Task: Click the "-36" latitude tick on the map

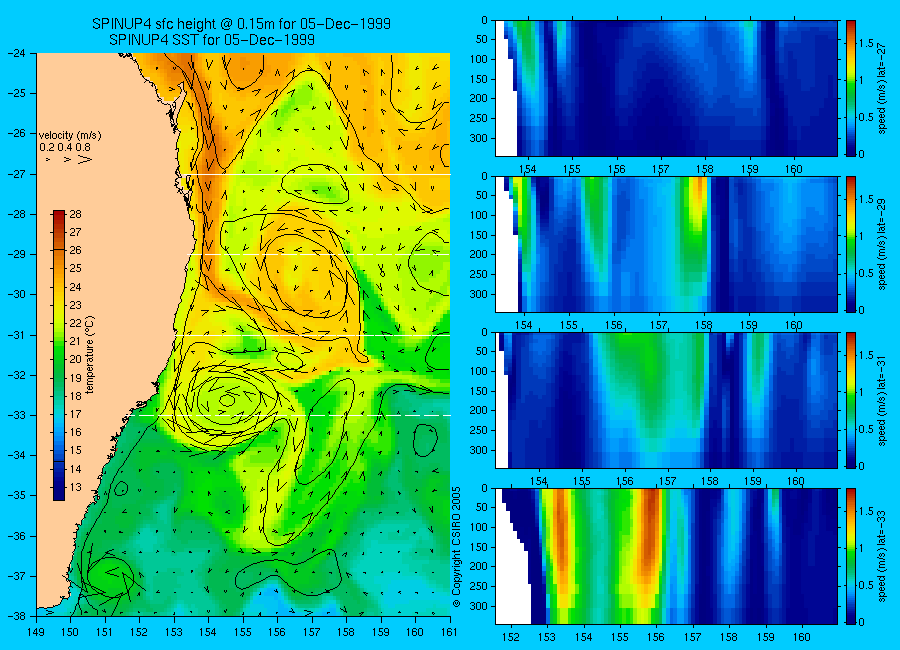Action: (17, 536)
